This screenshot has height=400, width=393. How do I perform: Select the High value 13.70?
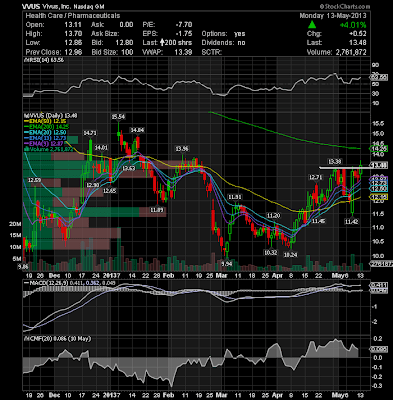[73, 34]
